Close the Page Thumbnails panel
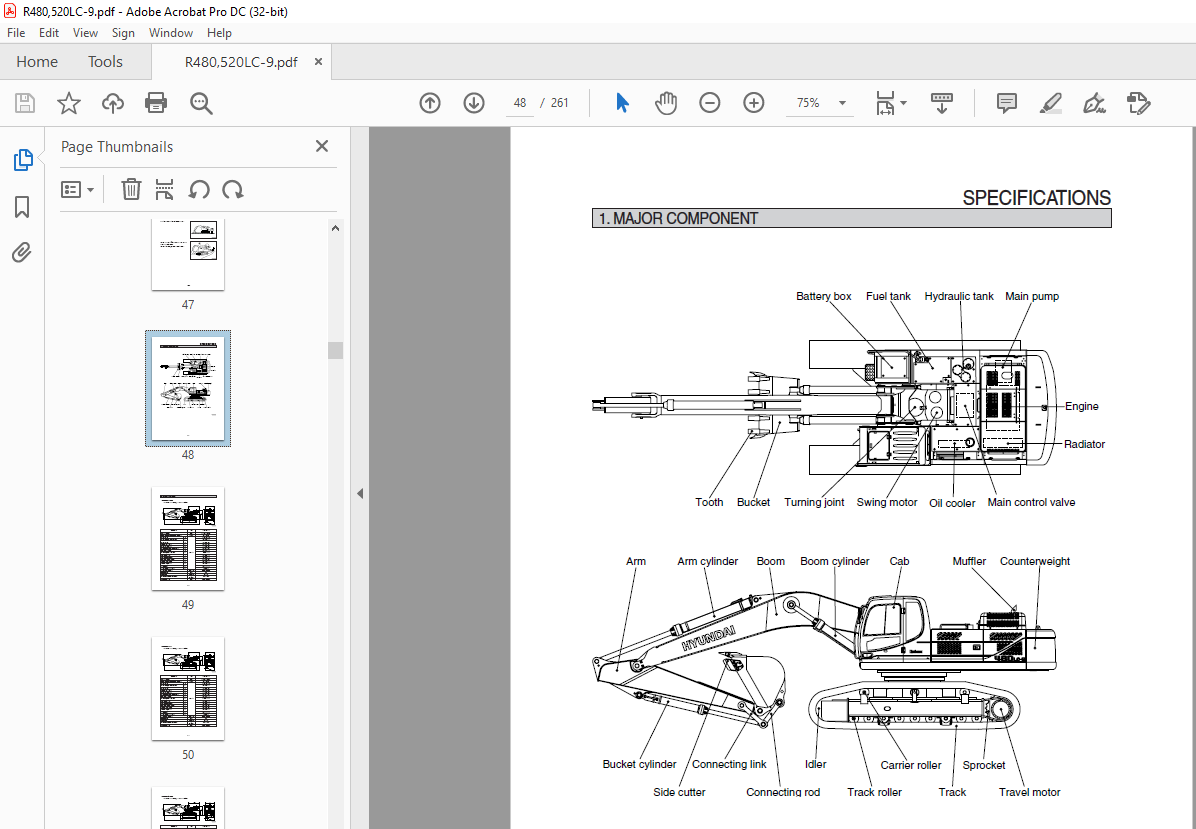The image size is (1196, 829). (322, 146)
